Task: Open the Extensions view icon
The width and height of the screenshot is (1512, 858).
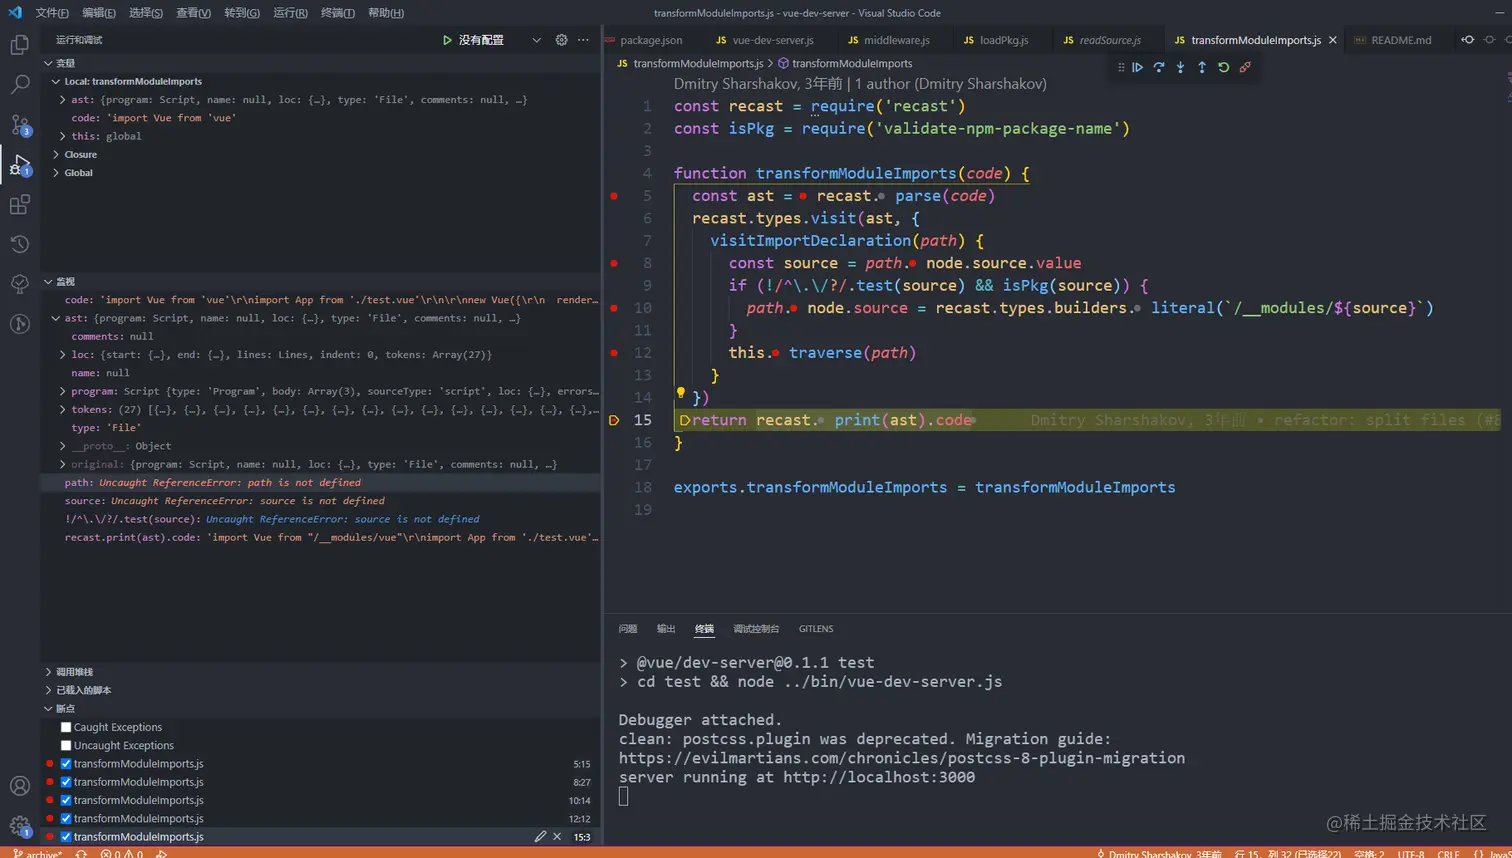Action: [x=19, y=205]
